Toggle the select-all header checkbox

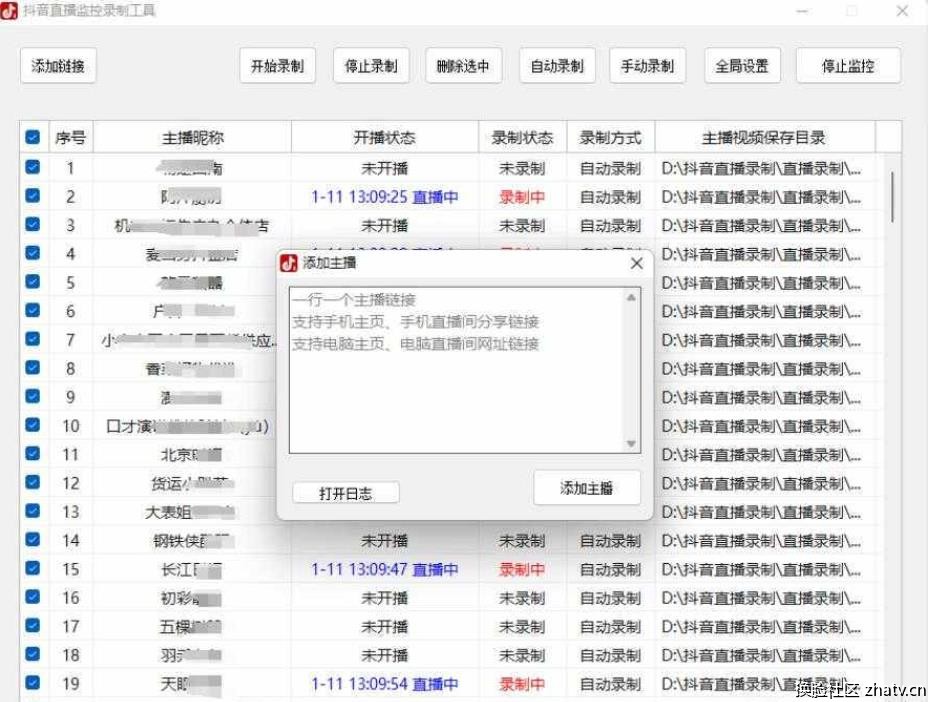tap(33, 137)
